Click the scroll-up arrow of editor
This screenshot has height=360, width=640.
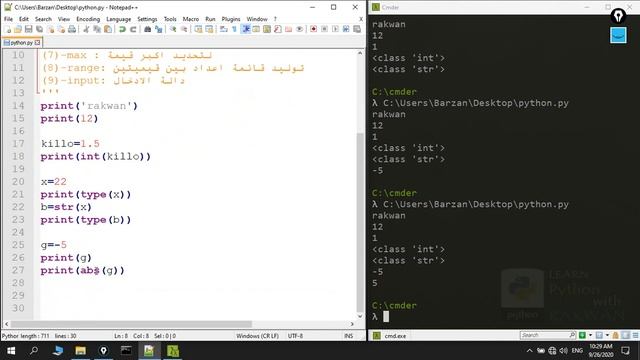coord(360,53)
